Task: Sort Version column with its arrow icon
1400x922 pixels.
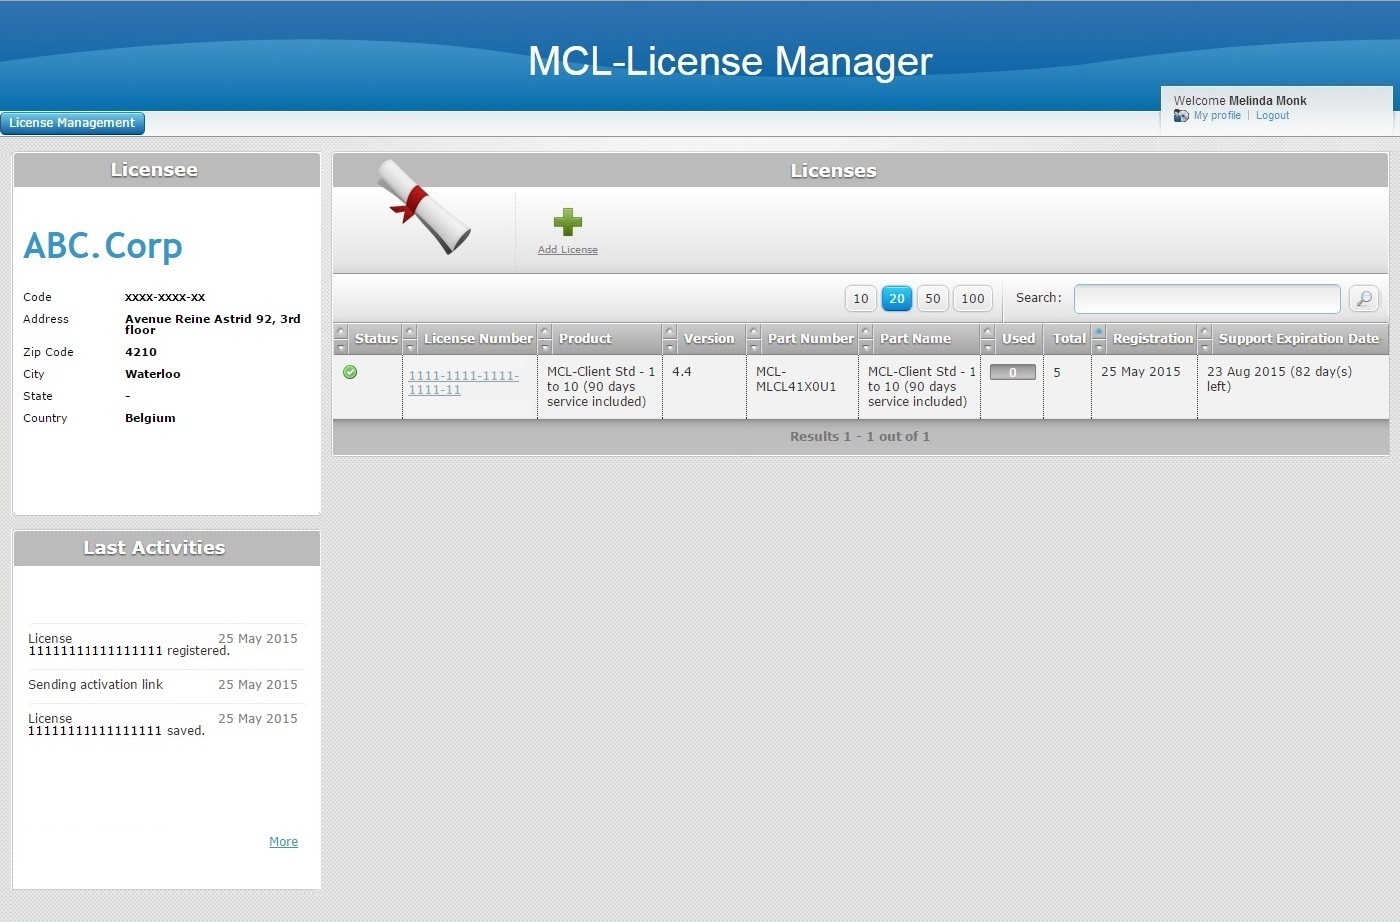Action: point(670,338)
